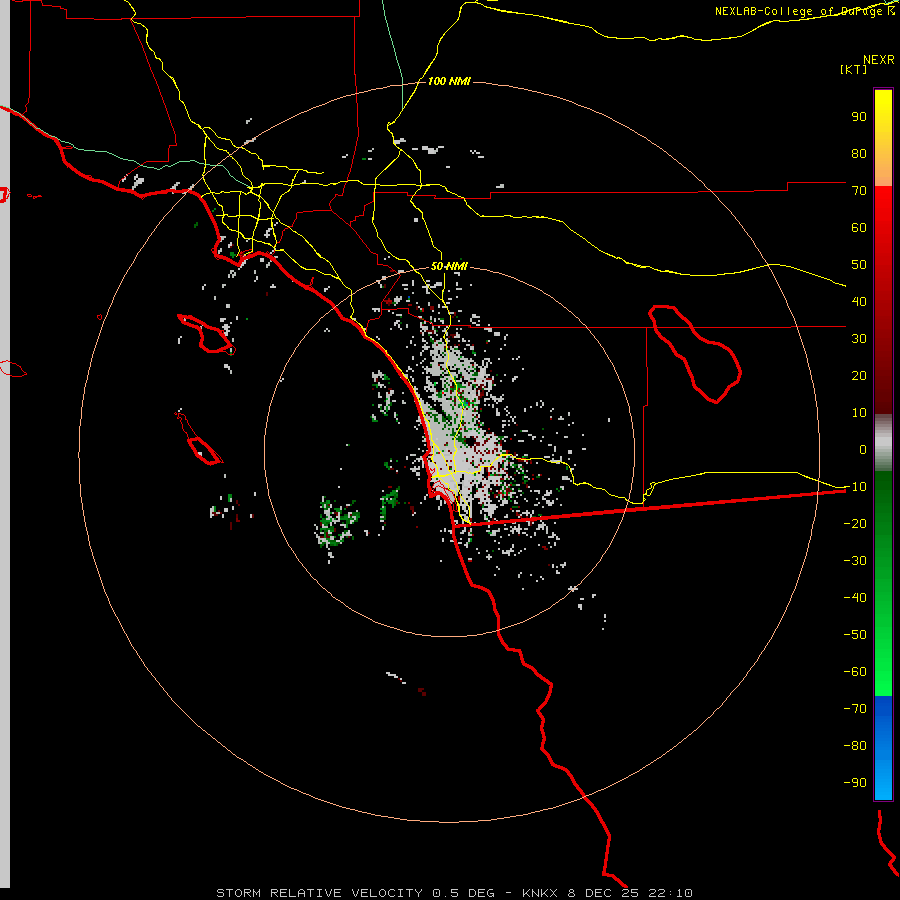
Task: Click the -90 scale value
Action: (x=855, y=783)
